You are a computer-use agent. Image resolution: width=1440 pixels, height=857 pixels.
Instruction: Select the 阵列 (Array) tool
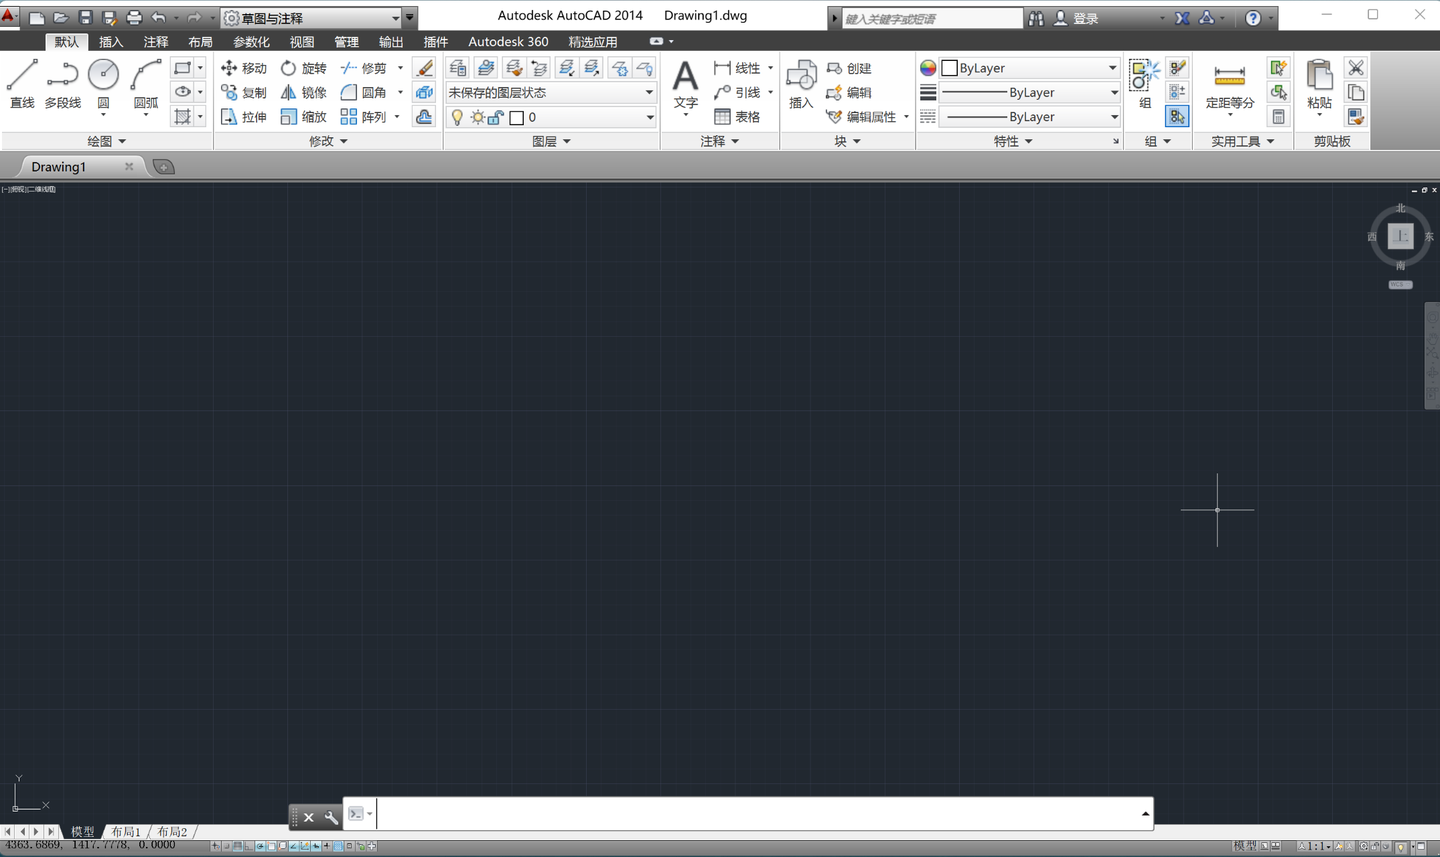(363, 117)
